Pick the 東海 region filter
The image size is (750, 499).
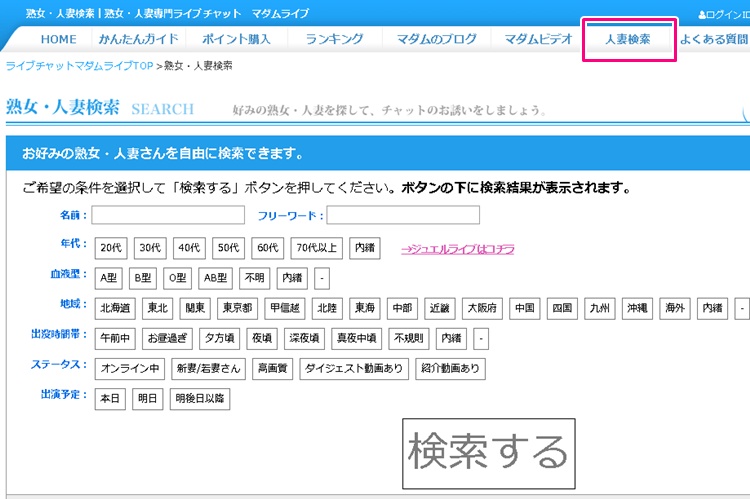(365, 308)
